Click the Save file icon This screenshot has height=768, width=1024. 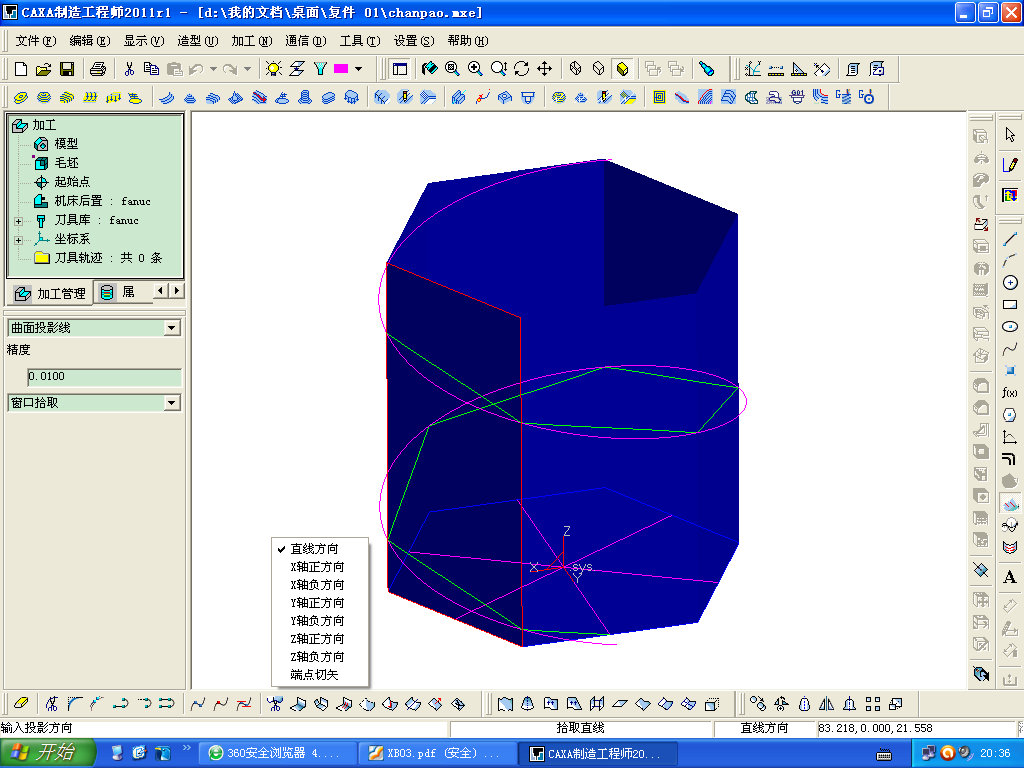tap(67, 69)
